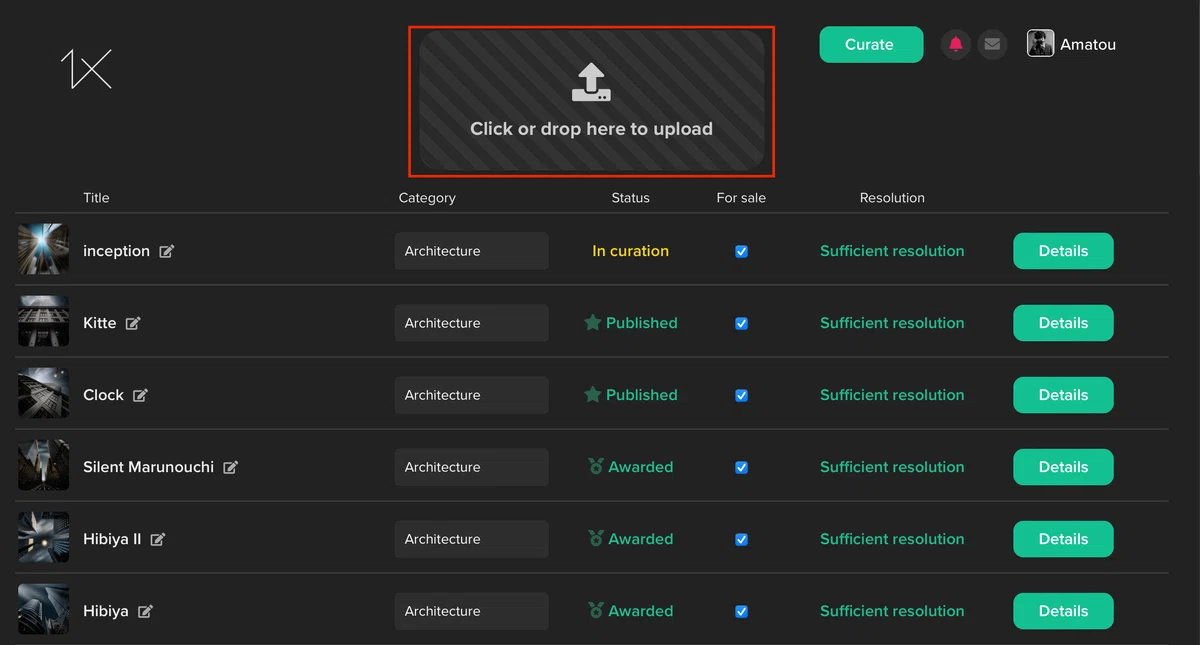Open the inception photo thumbnail
This screenshot has width=1200, height=645.
(x=44, y=250)
